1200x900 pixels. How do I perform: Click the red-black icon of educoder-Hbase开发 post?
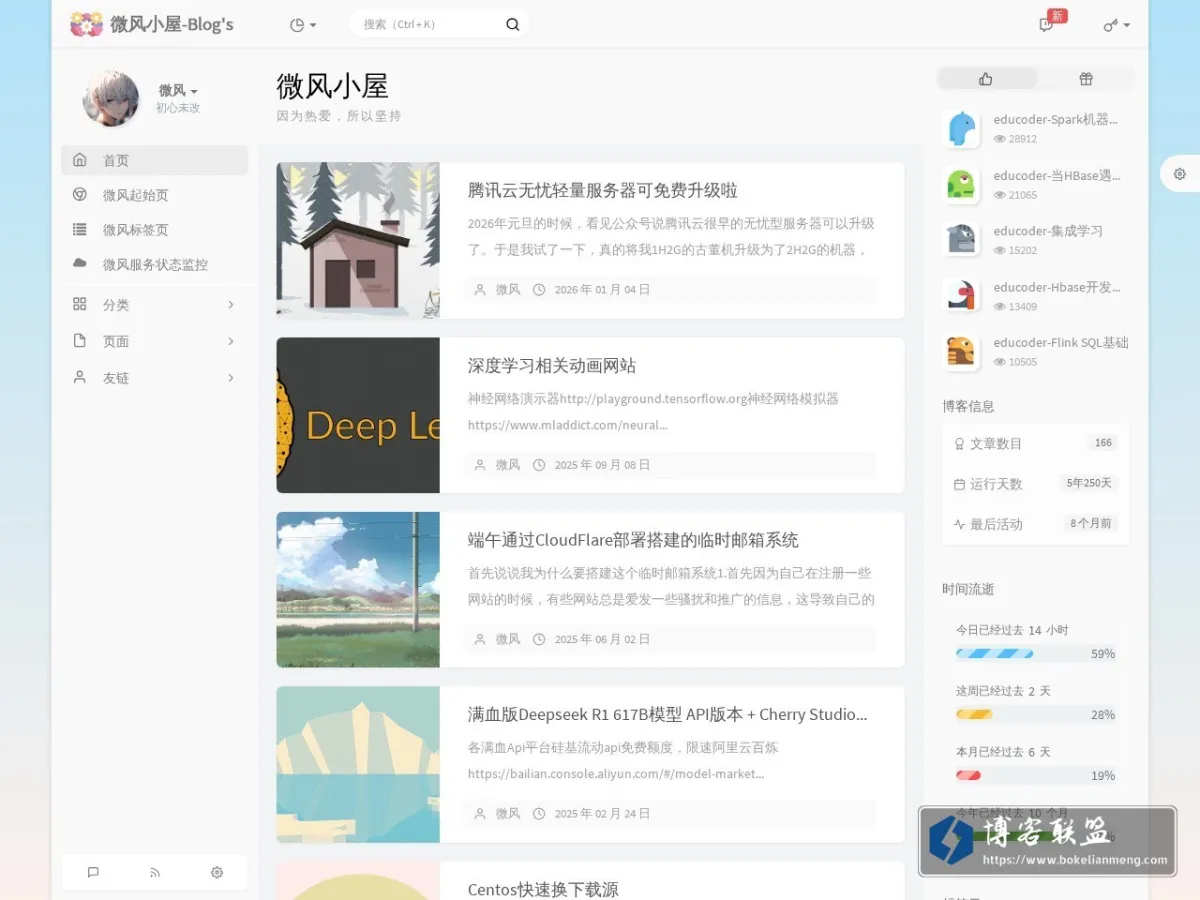(961, 295)
